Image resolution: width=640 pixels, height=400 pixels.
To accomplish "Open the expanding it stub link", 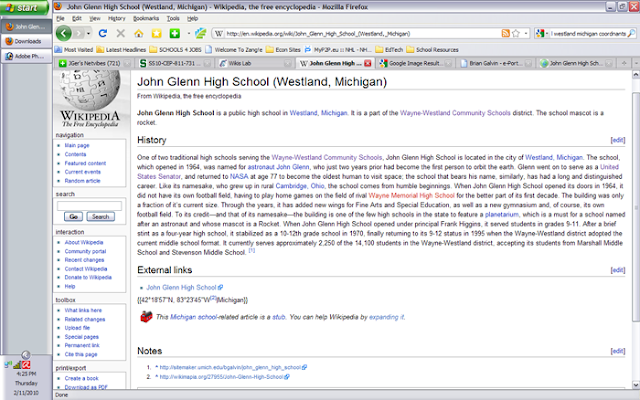I will (x=386, y=317).
